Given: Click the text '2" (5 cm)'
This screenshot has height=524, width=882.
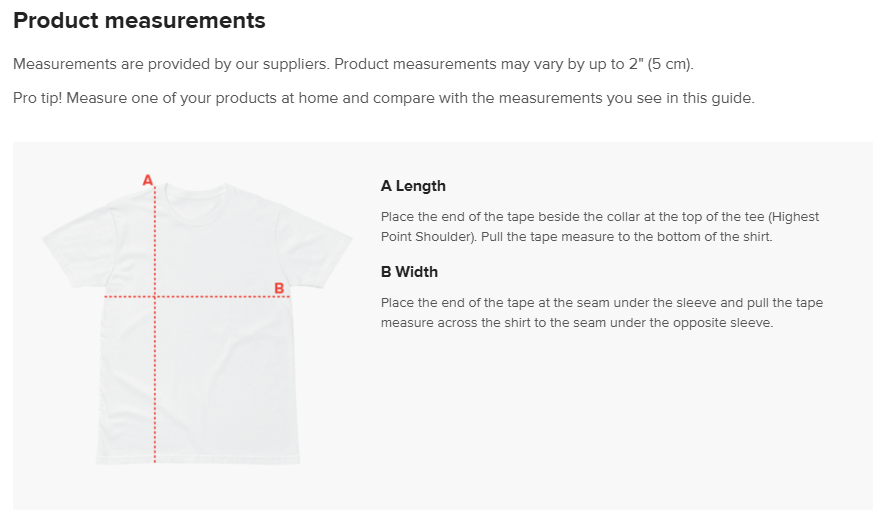Looking at the screenshot, I should [x=661, y=64].
